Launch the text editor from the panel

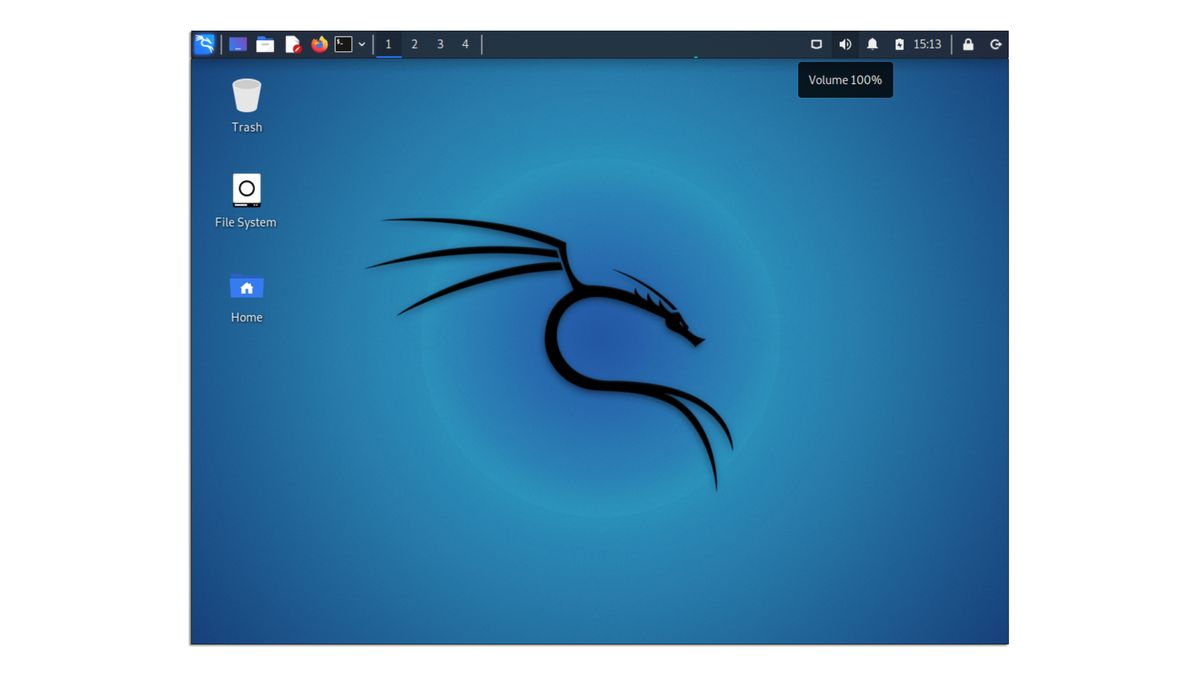coord(292,43)
